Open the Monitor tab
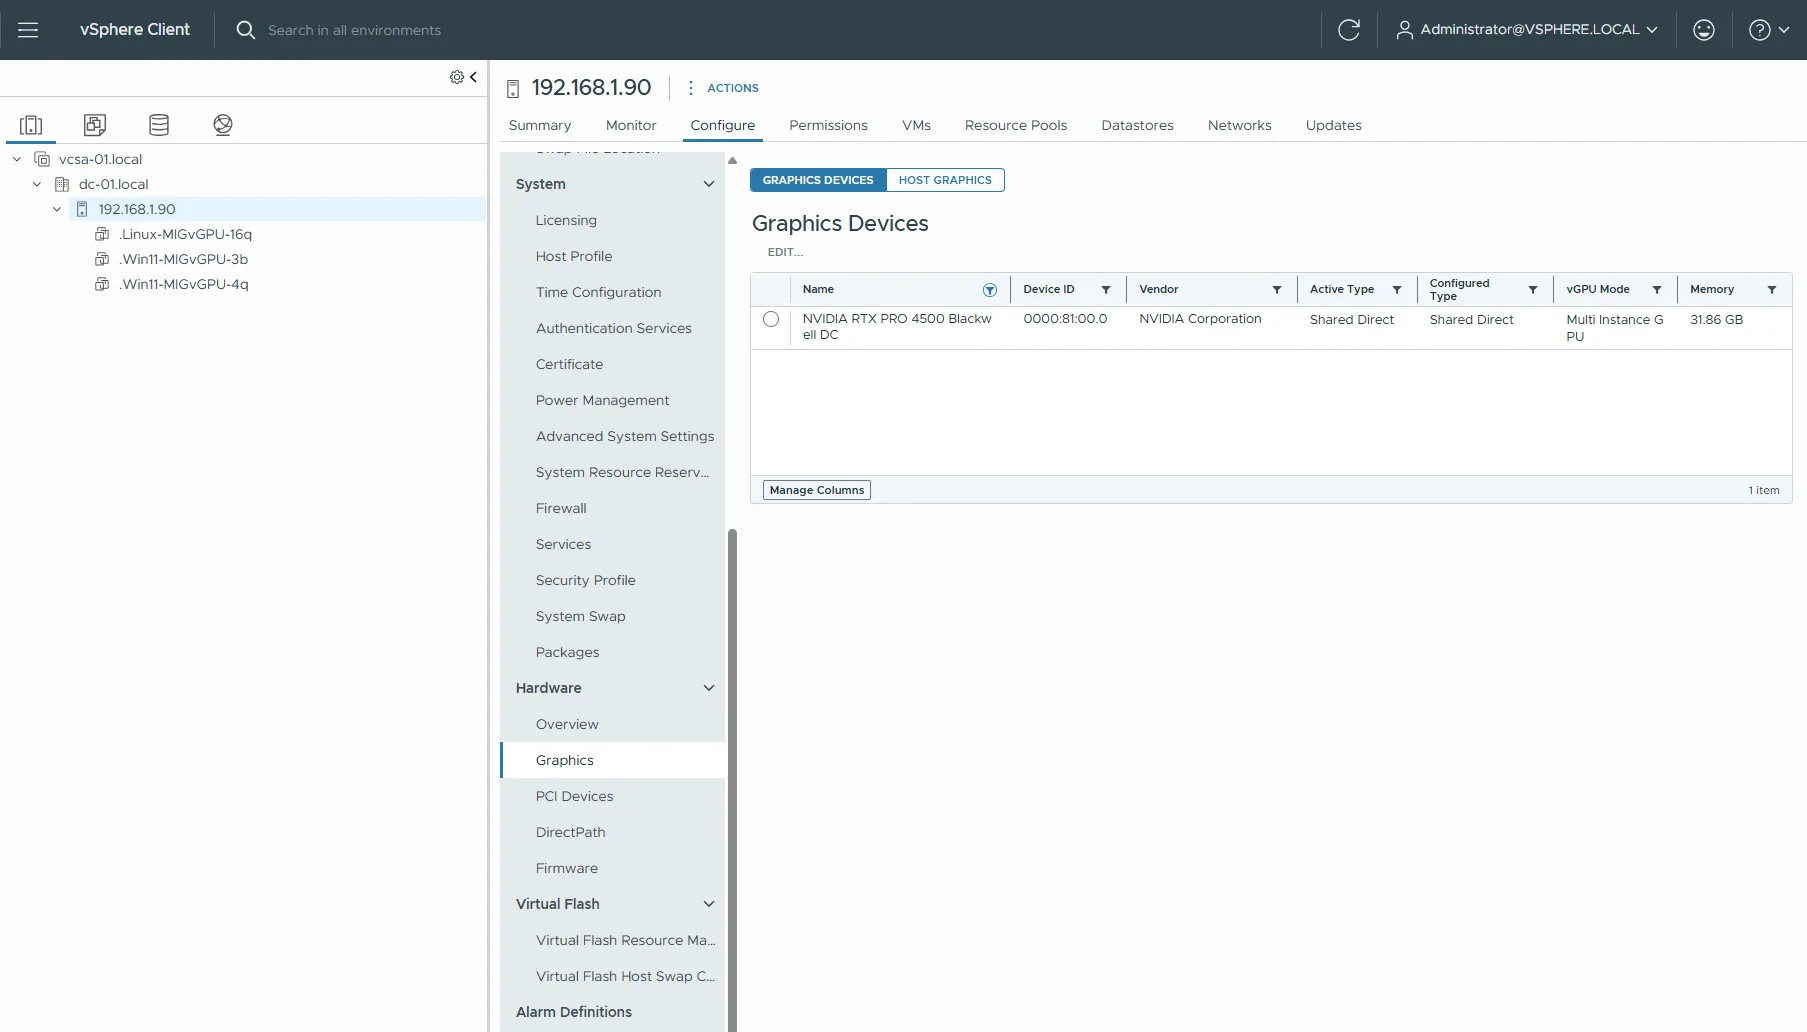Viewport: 1807px width, 1032px height. [630, 125]
